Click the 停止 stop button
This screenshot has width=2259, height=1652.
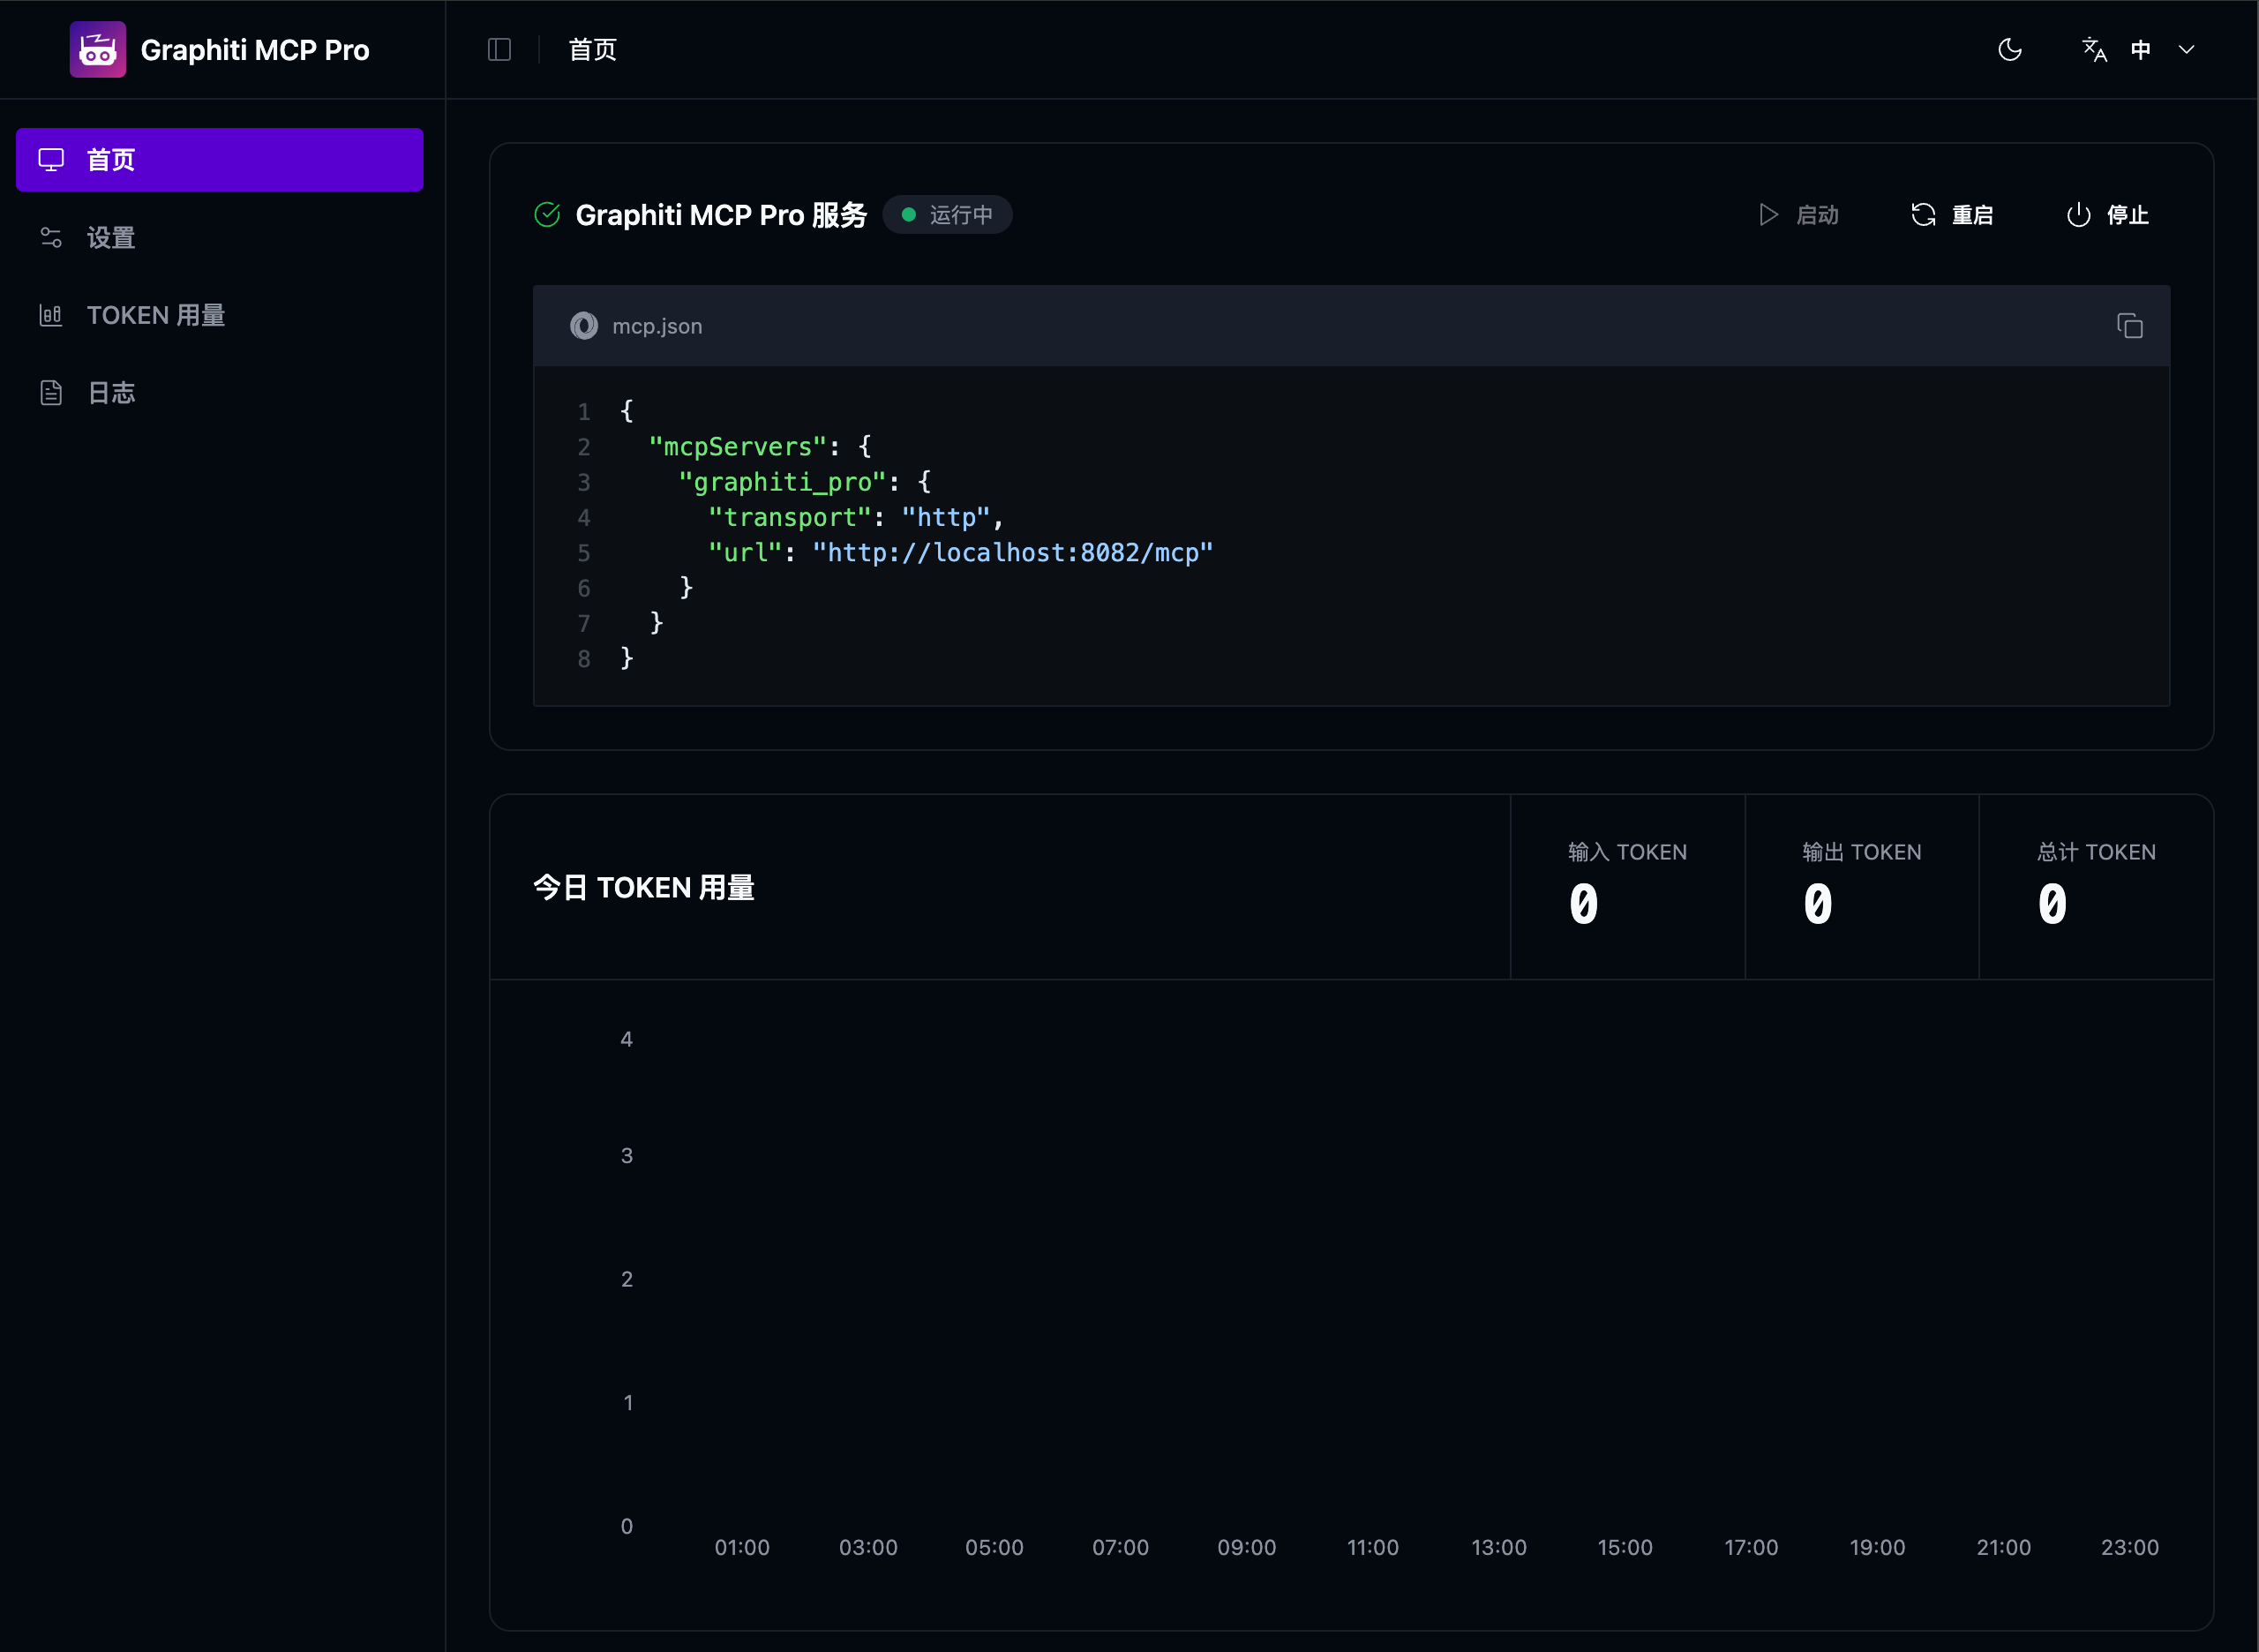[2107, 215]
